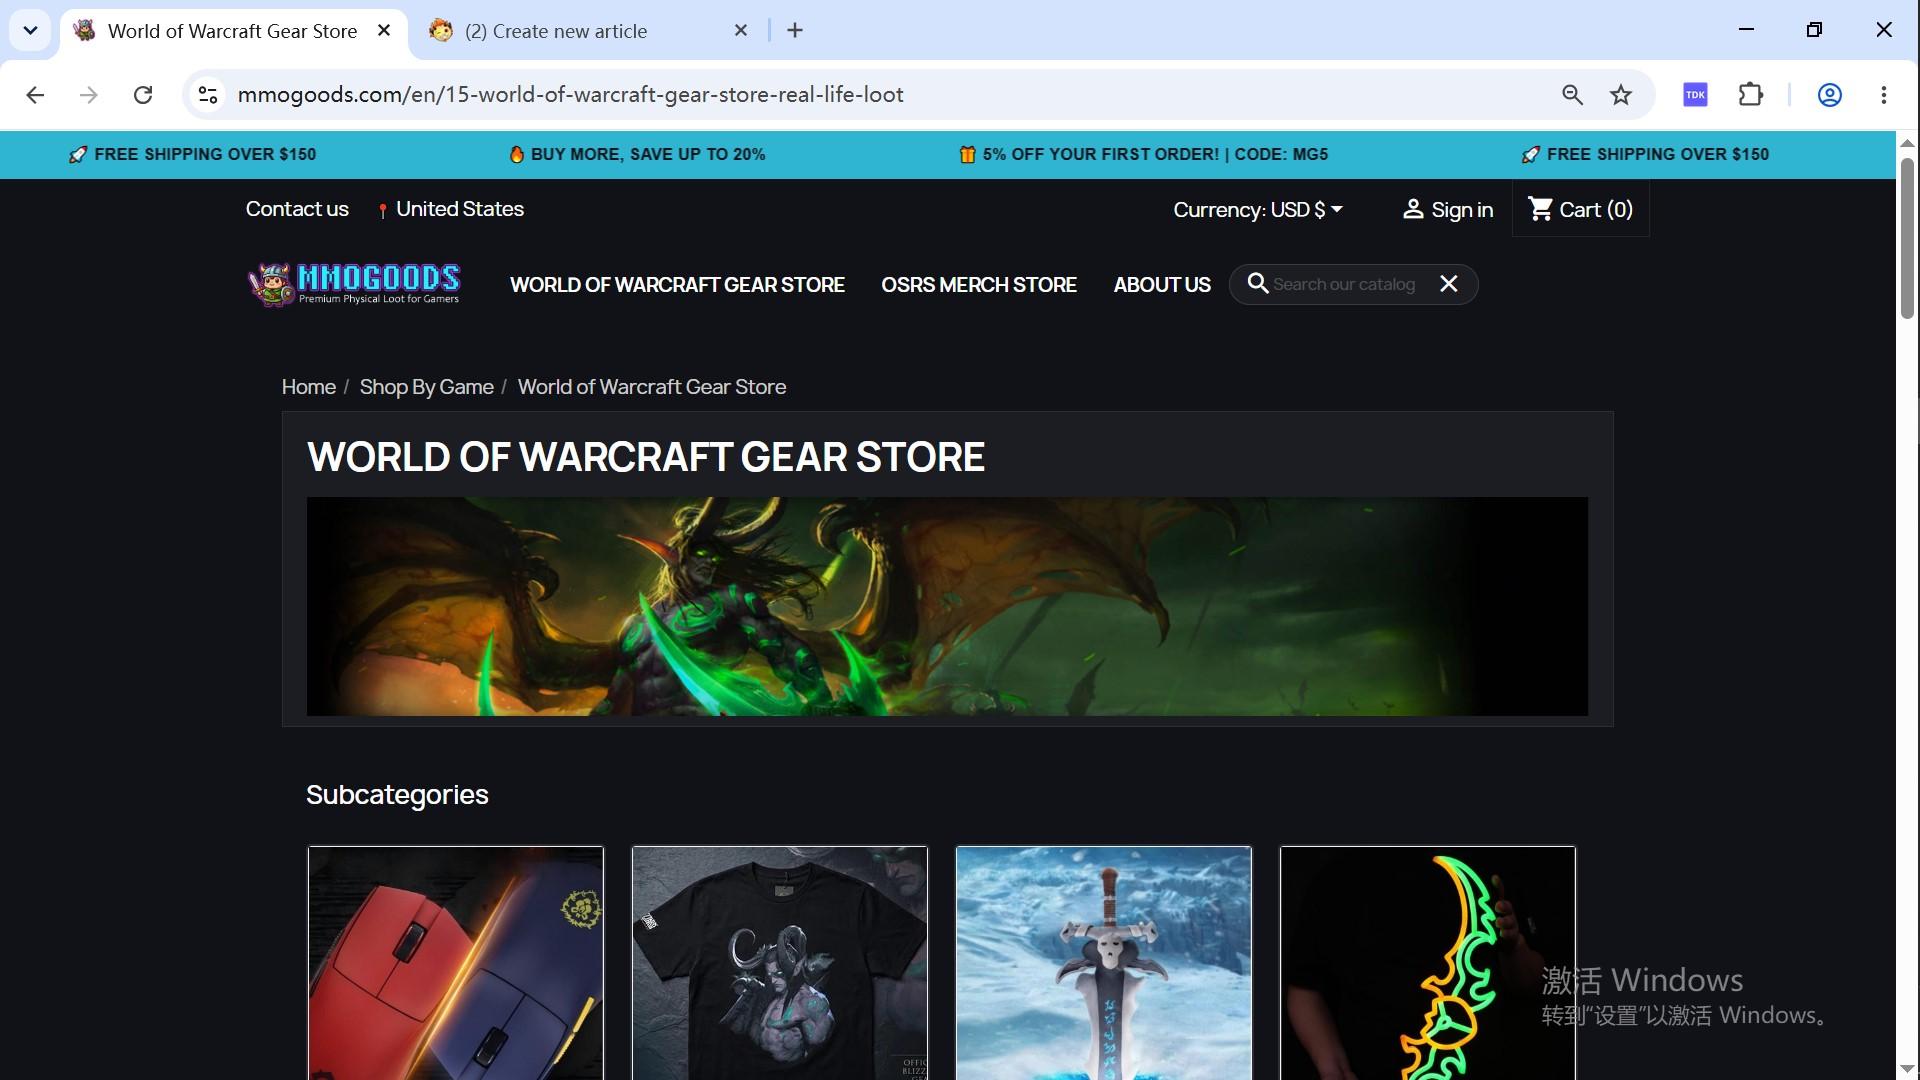Viewport: 1920px width, 1080px height.
Task: Open the shopping Cart (0)
Action: point(1581,210)
